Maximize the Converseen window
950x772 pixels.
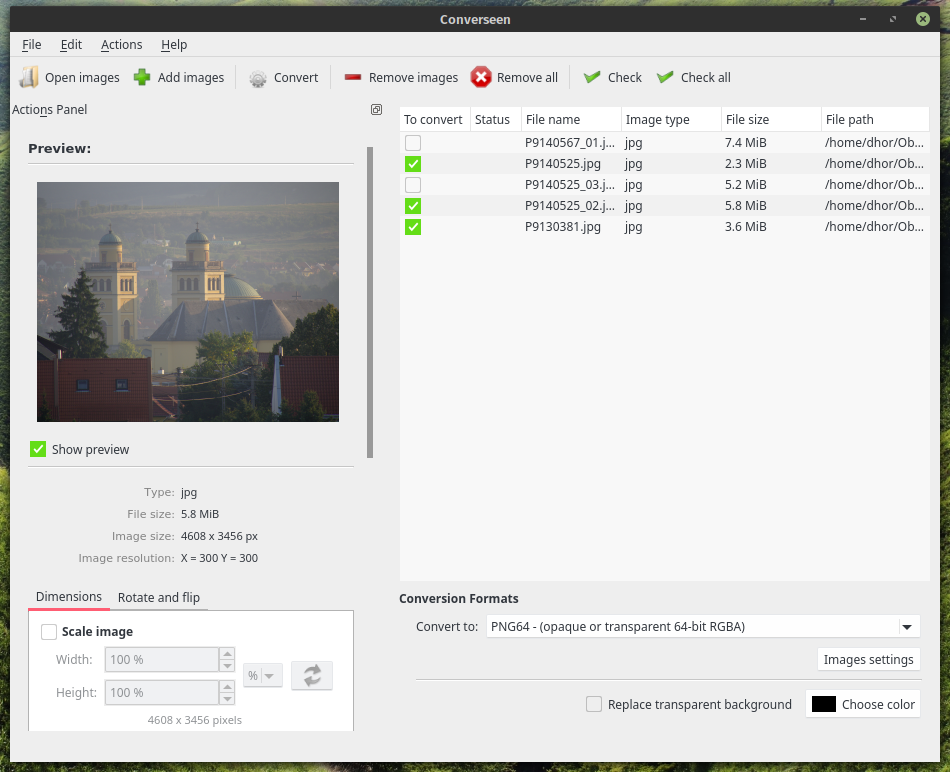892,19
